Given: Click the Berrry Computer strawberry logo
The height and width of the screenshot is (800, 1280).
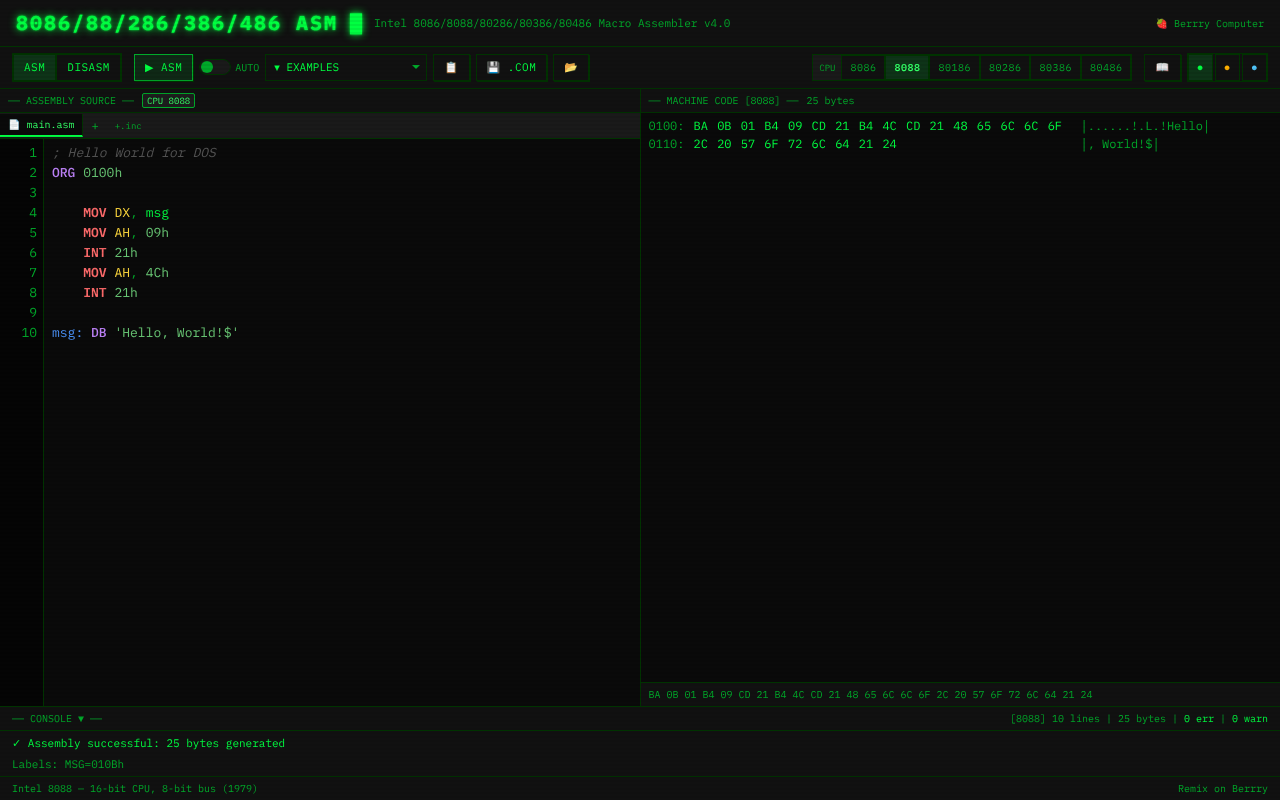Looking at the screenshot, I should coord(1210,24).
